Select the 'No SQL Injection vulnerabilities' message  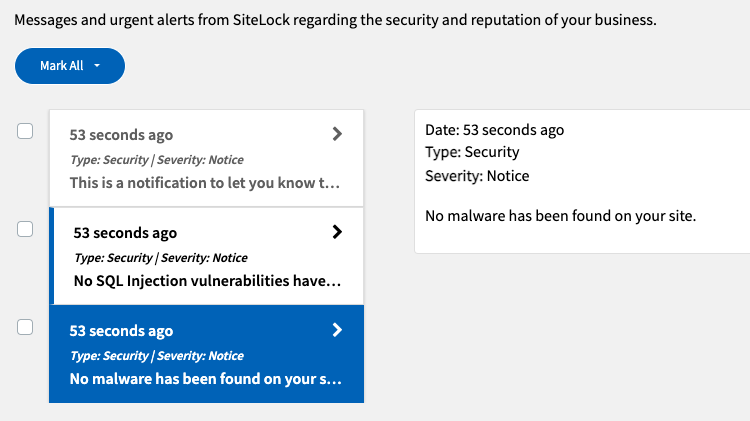click(206, 256)
